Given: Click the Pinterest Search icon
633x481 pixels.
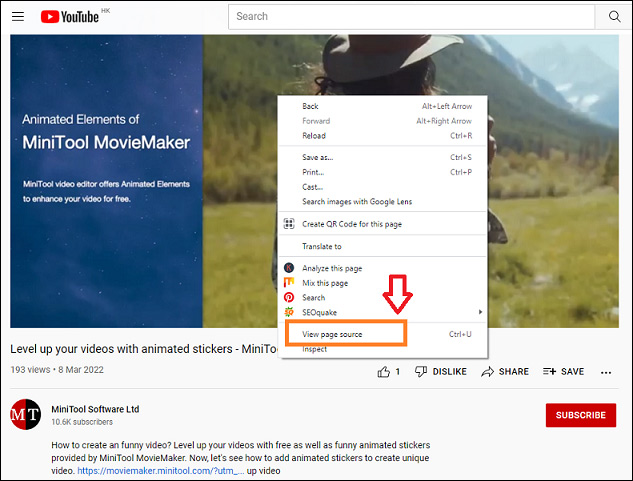Looking at the screenshot, I should (289, 297).
